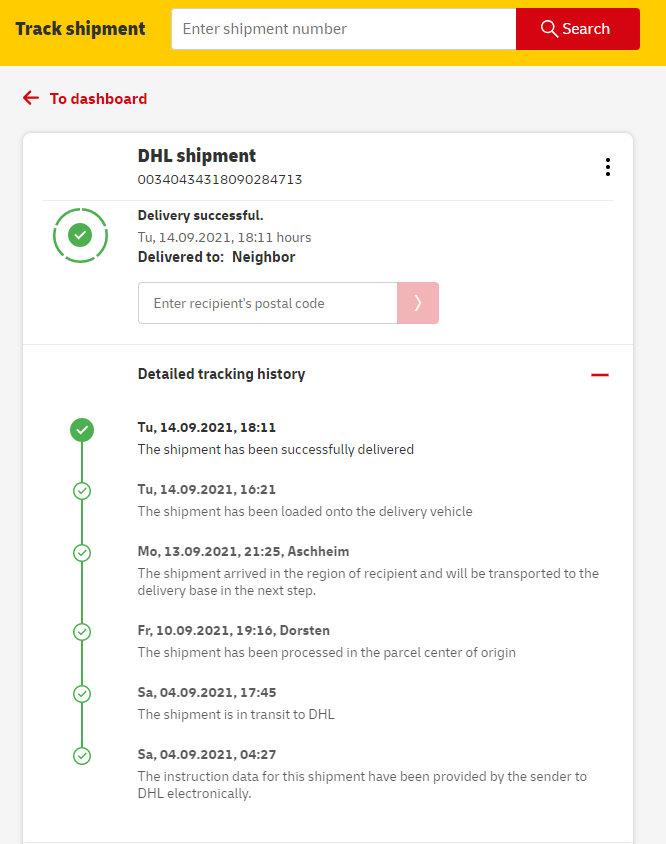
Task: Click the Aschheim arrival timeline checkmark
Action: pos(82,553)
